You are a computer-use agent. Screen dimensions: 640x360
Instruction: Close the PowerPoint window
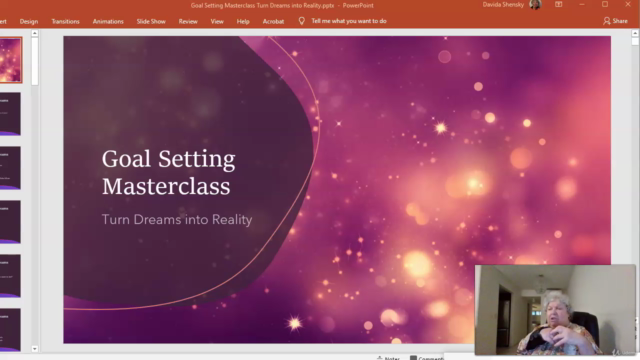[x=628, y=4]
